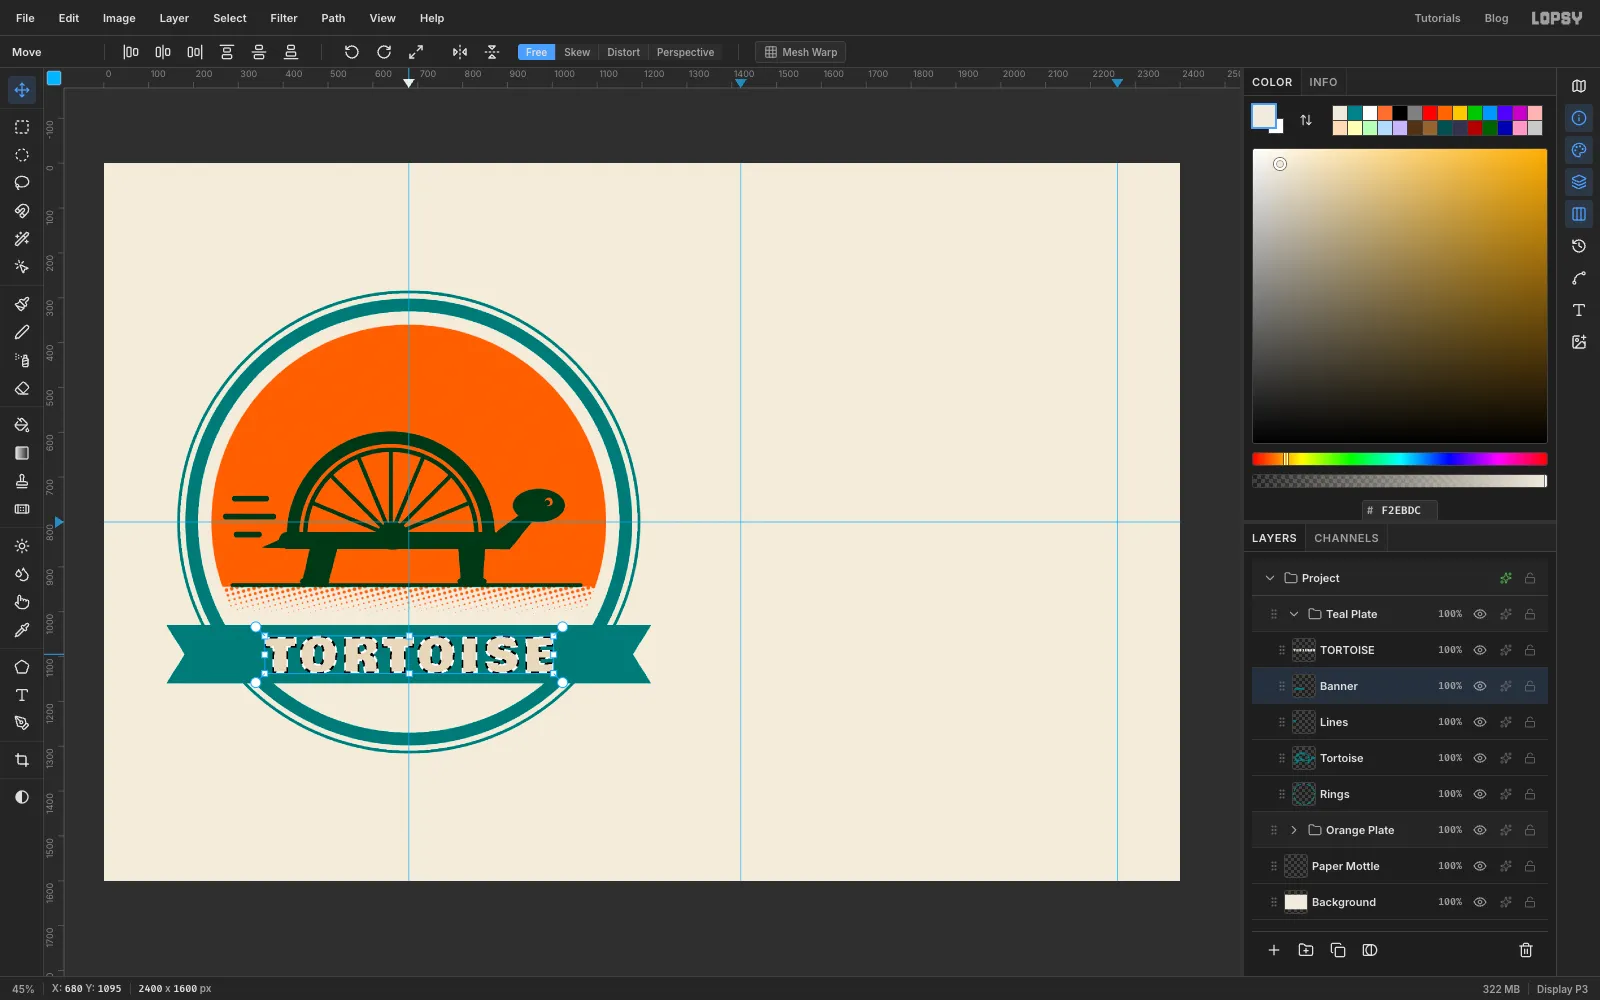1600x1000 pixels.
Task: Select the paint bucket fill tool
Action: click(x=22, y=425)
